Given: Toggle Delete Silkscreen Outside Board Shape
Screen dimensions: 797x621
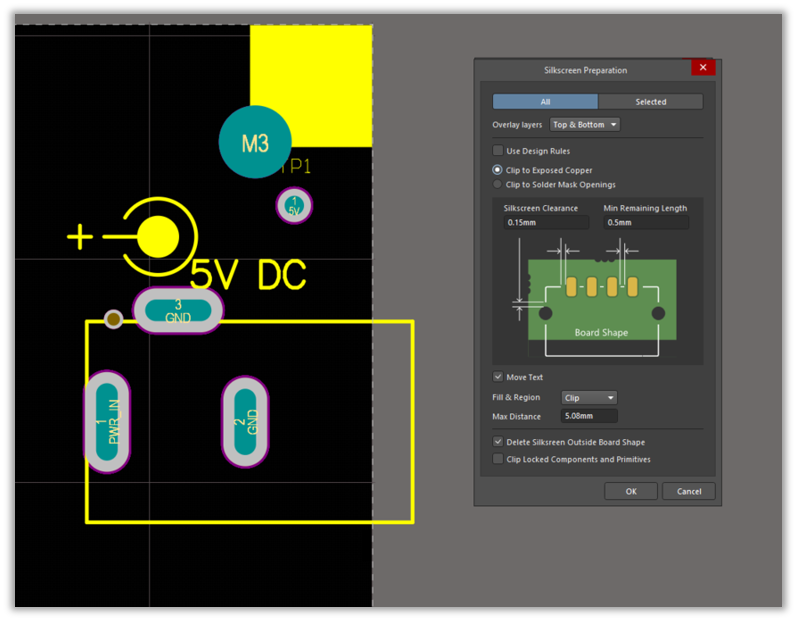Looking at the screenshot, I should (x=498, y=442).
